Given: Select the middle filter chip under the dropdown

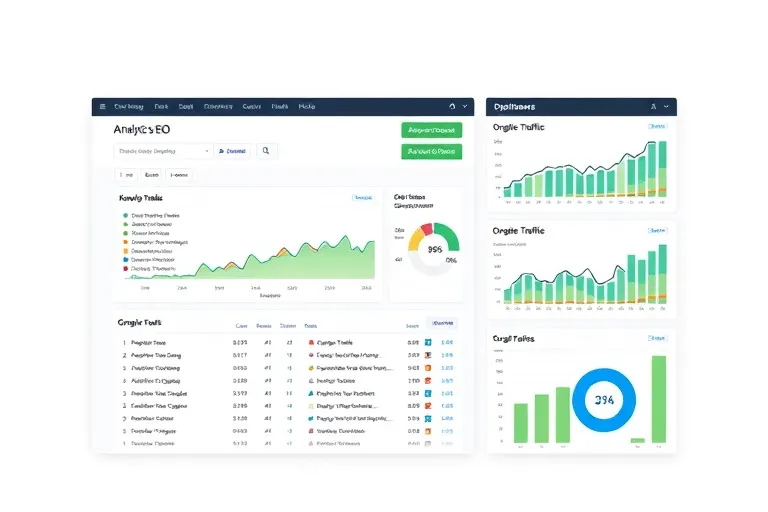Looking at the screenshot, I should [x=151, y=175].
